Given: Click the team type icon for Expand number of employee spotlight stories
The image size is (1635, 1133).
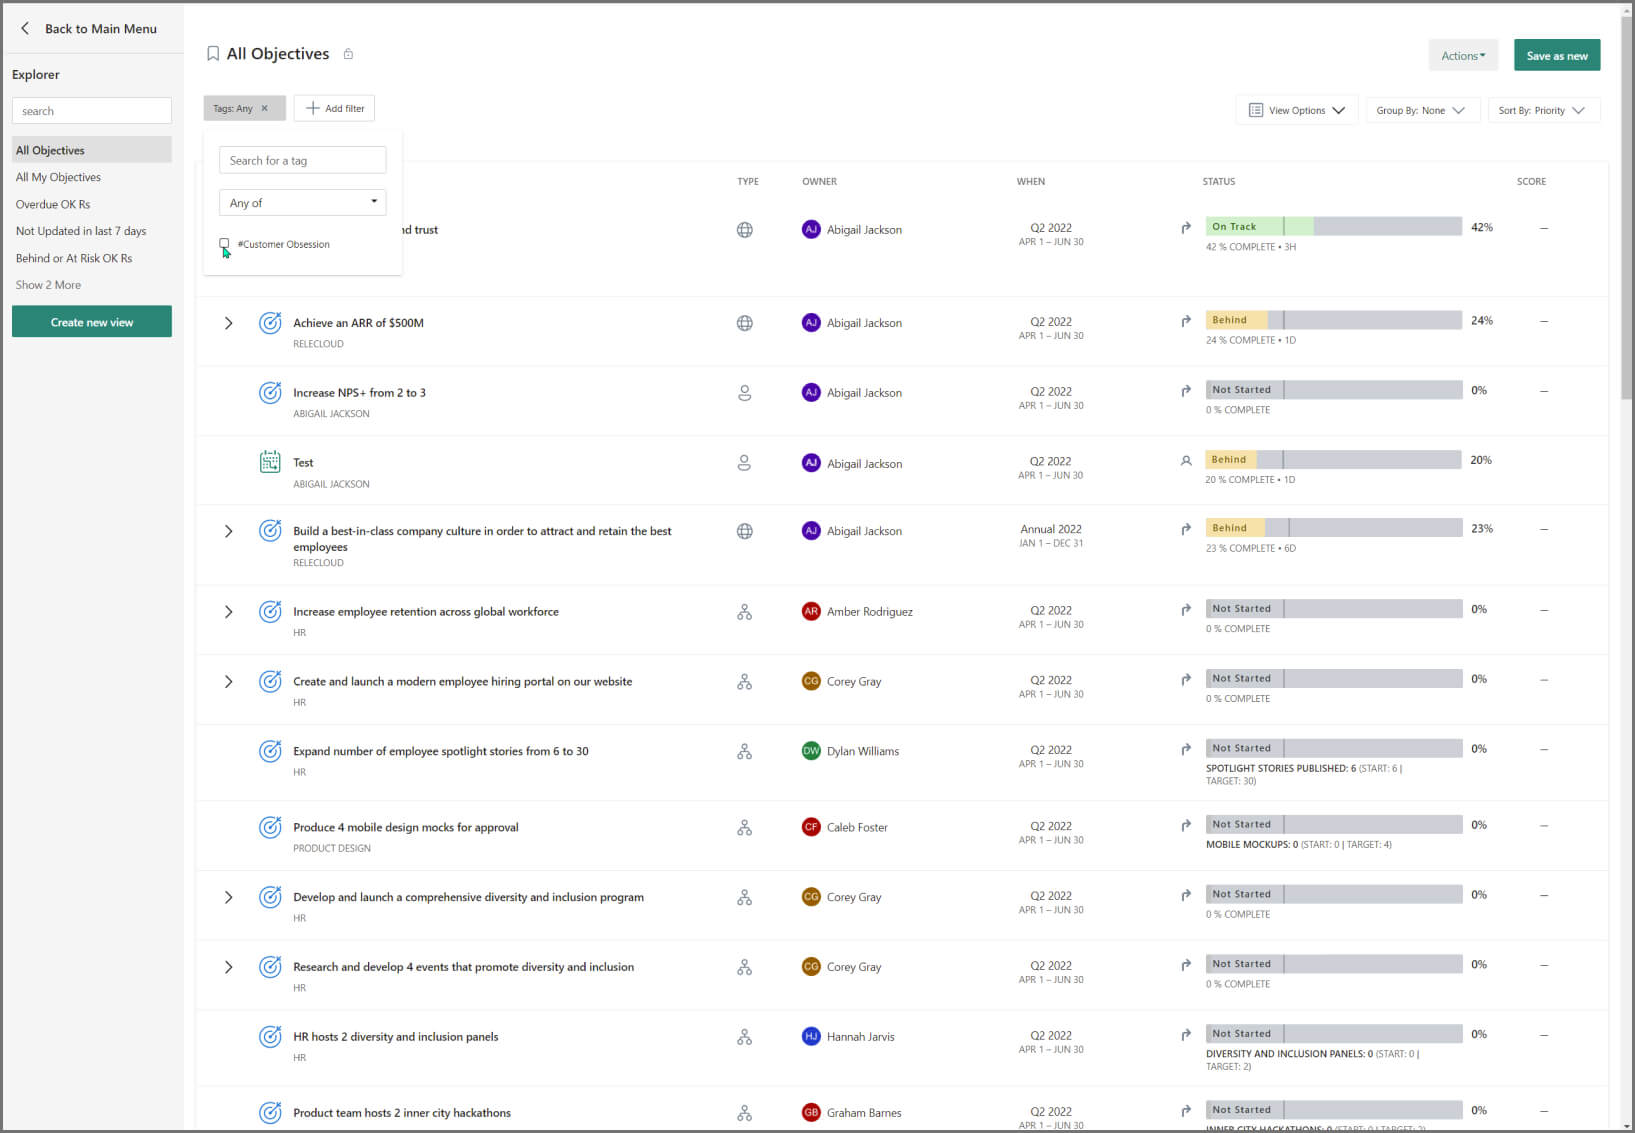Looking at the screenshot, I should 745,751.
